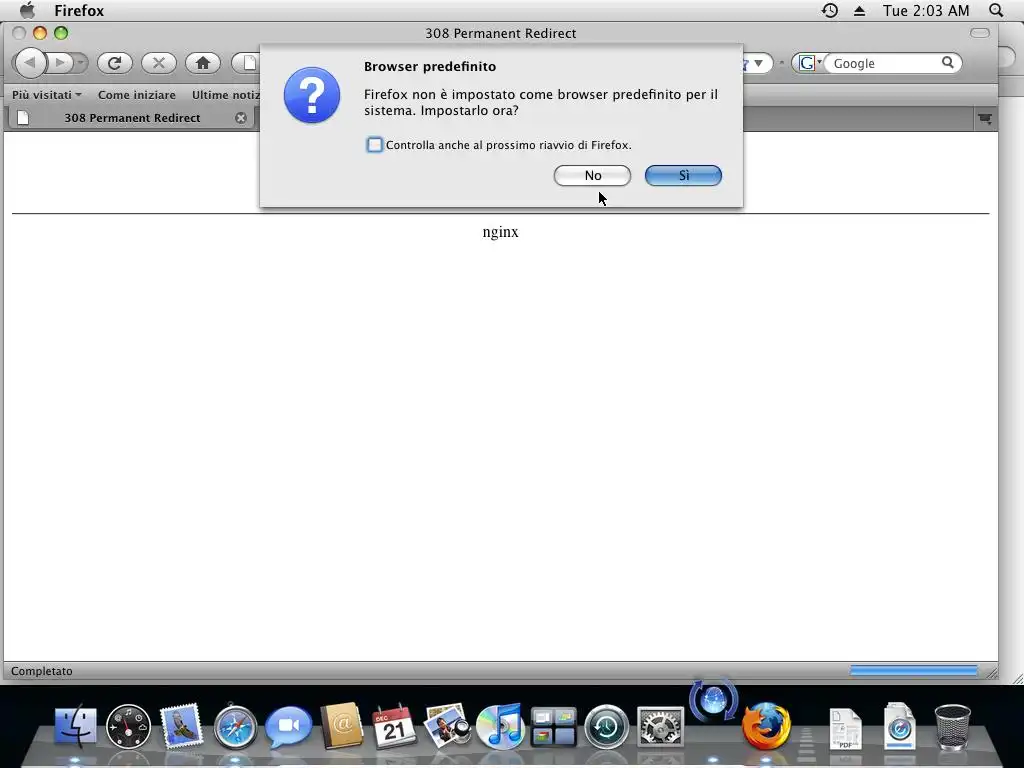The width and height of the screenshot is (1024, 768).
Task: Go forward with the forward arrow
Action: pyautogui.click(x=59, y=63)
